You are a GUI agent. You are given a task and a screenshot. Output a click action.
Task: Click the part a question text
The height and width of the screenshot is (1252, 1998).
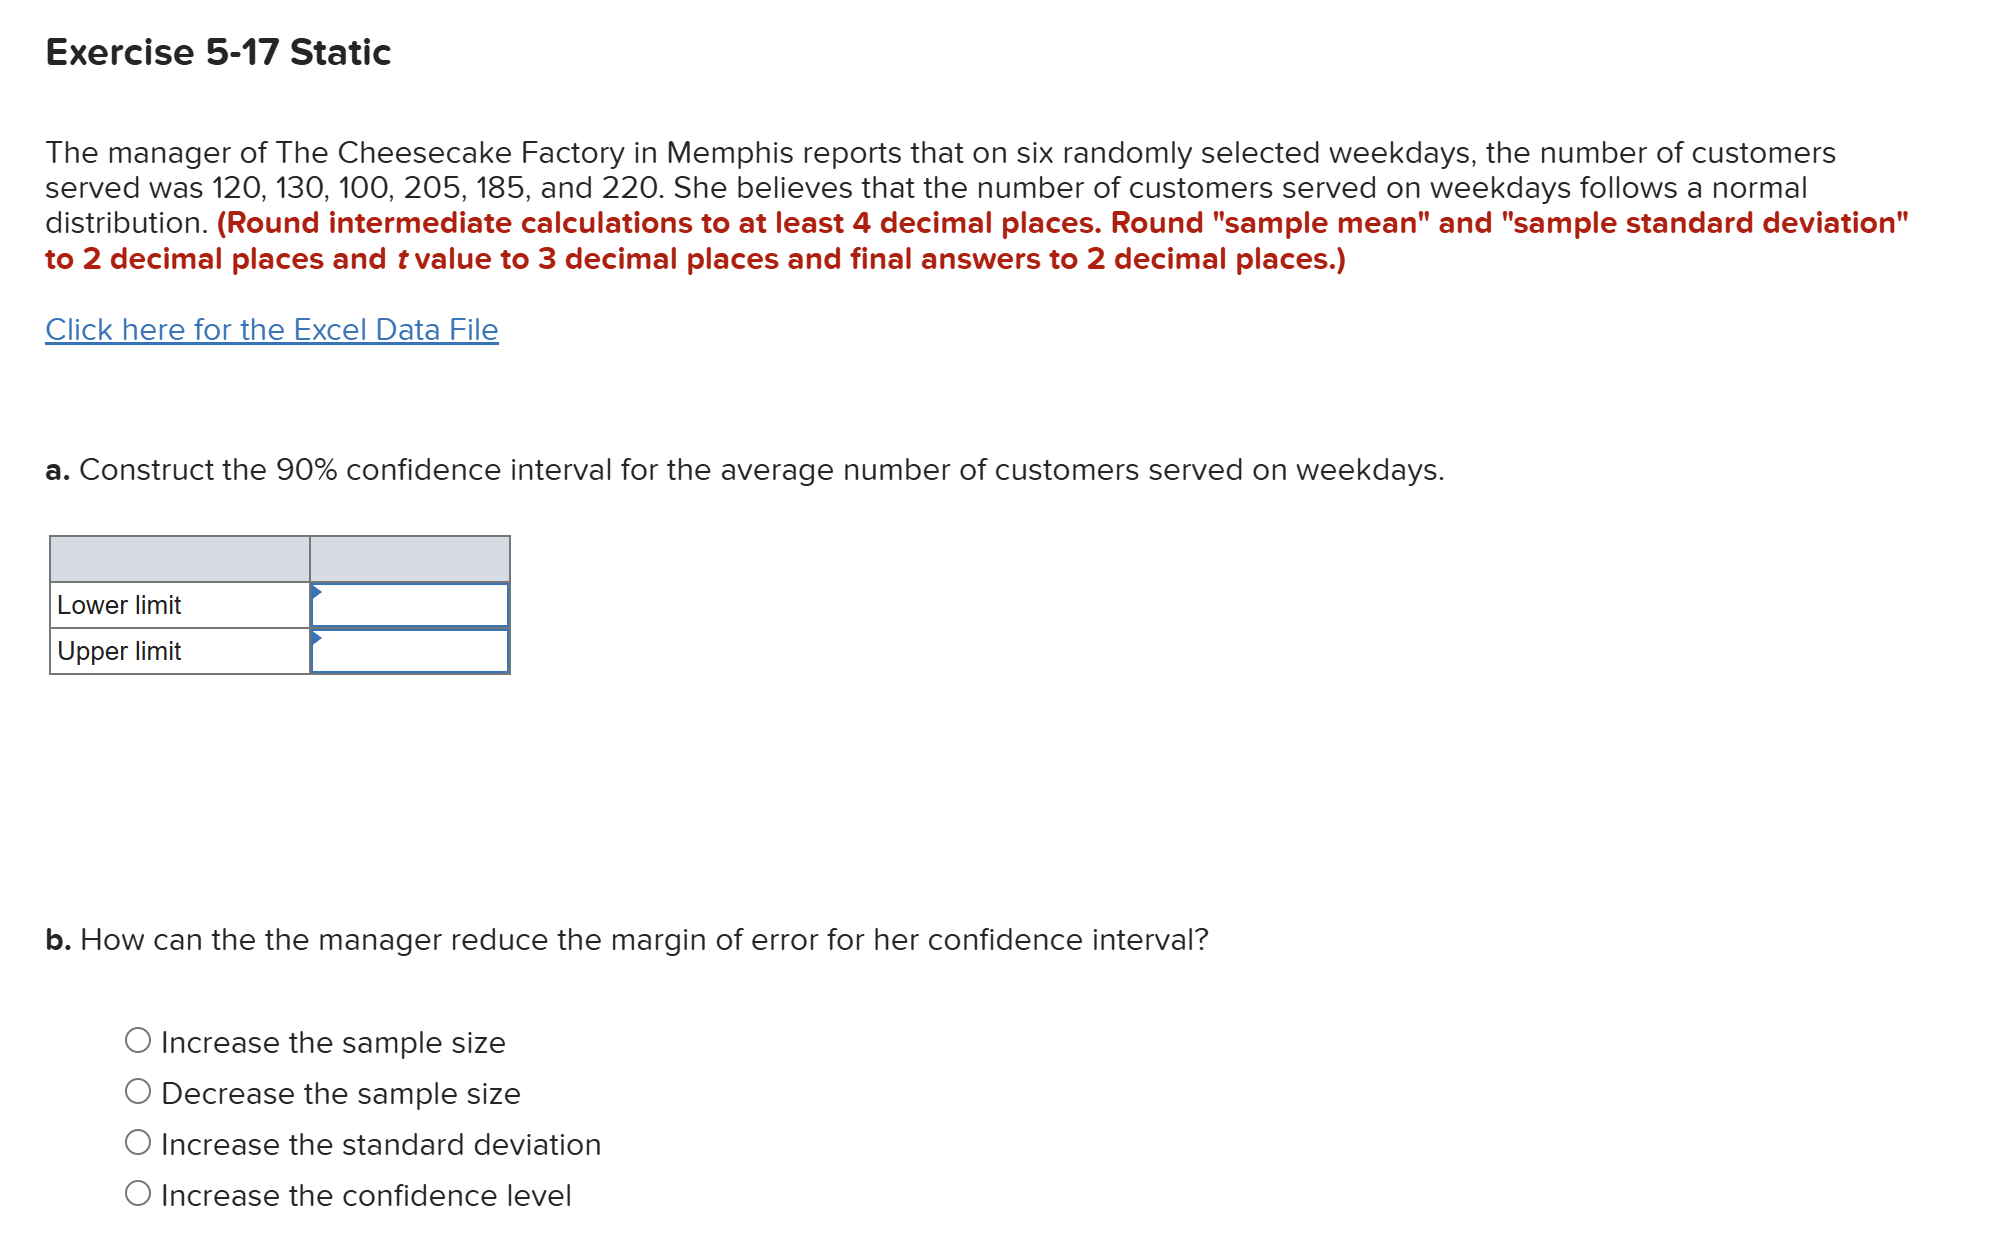pos(744,469)
